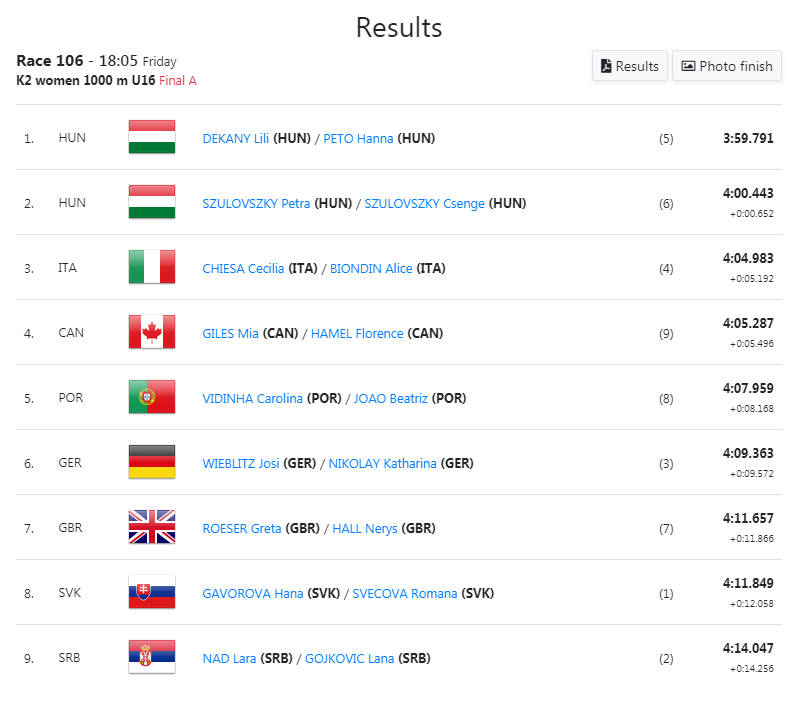Open ROESER Greta athlete link
The height and width of the screenshot is (720, 788).
click(x=242, y=529)
